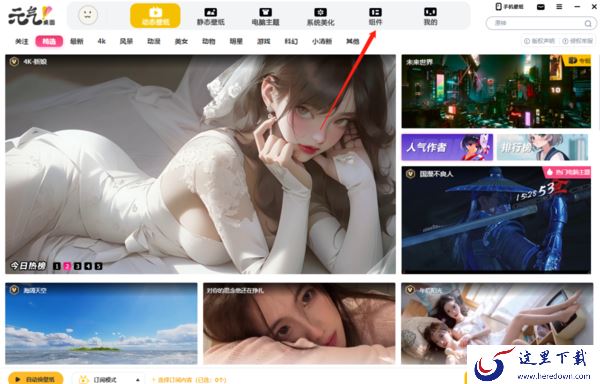Select the 动漫 category tab
Viewport: 600px width, 384px height.
coord(153,41)
